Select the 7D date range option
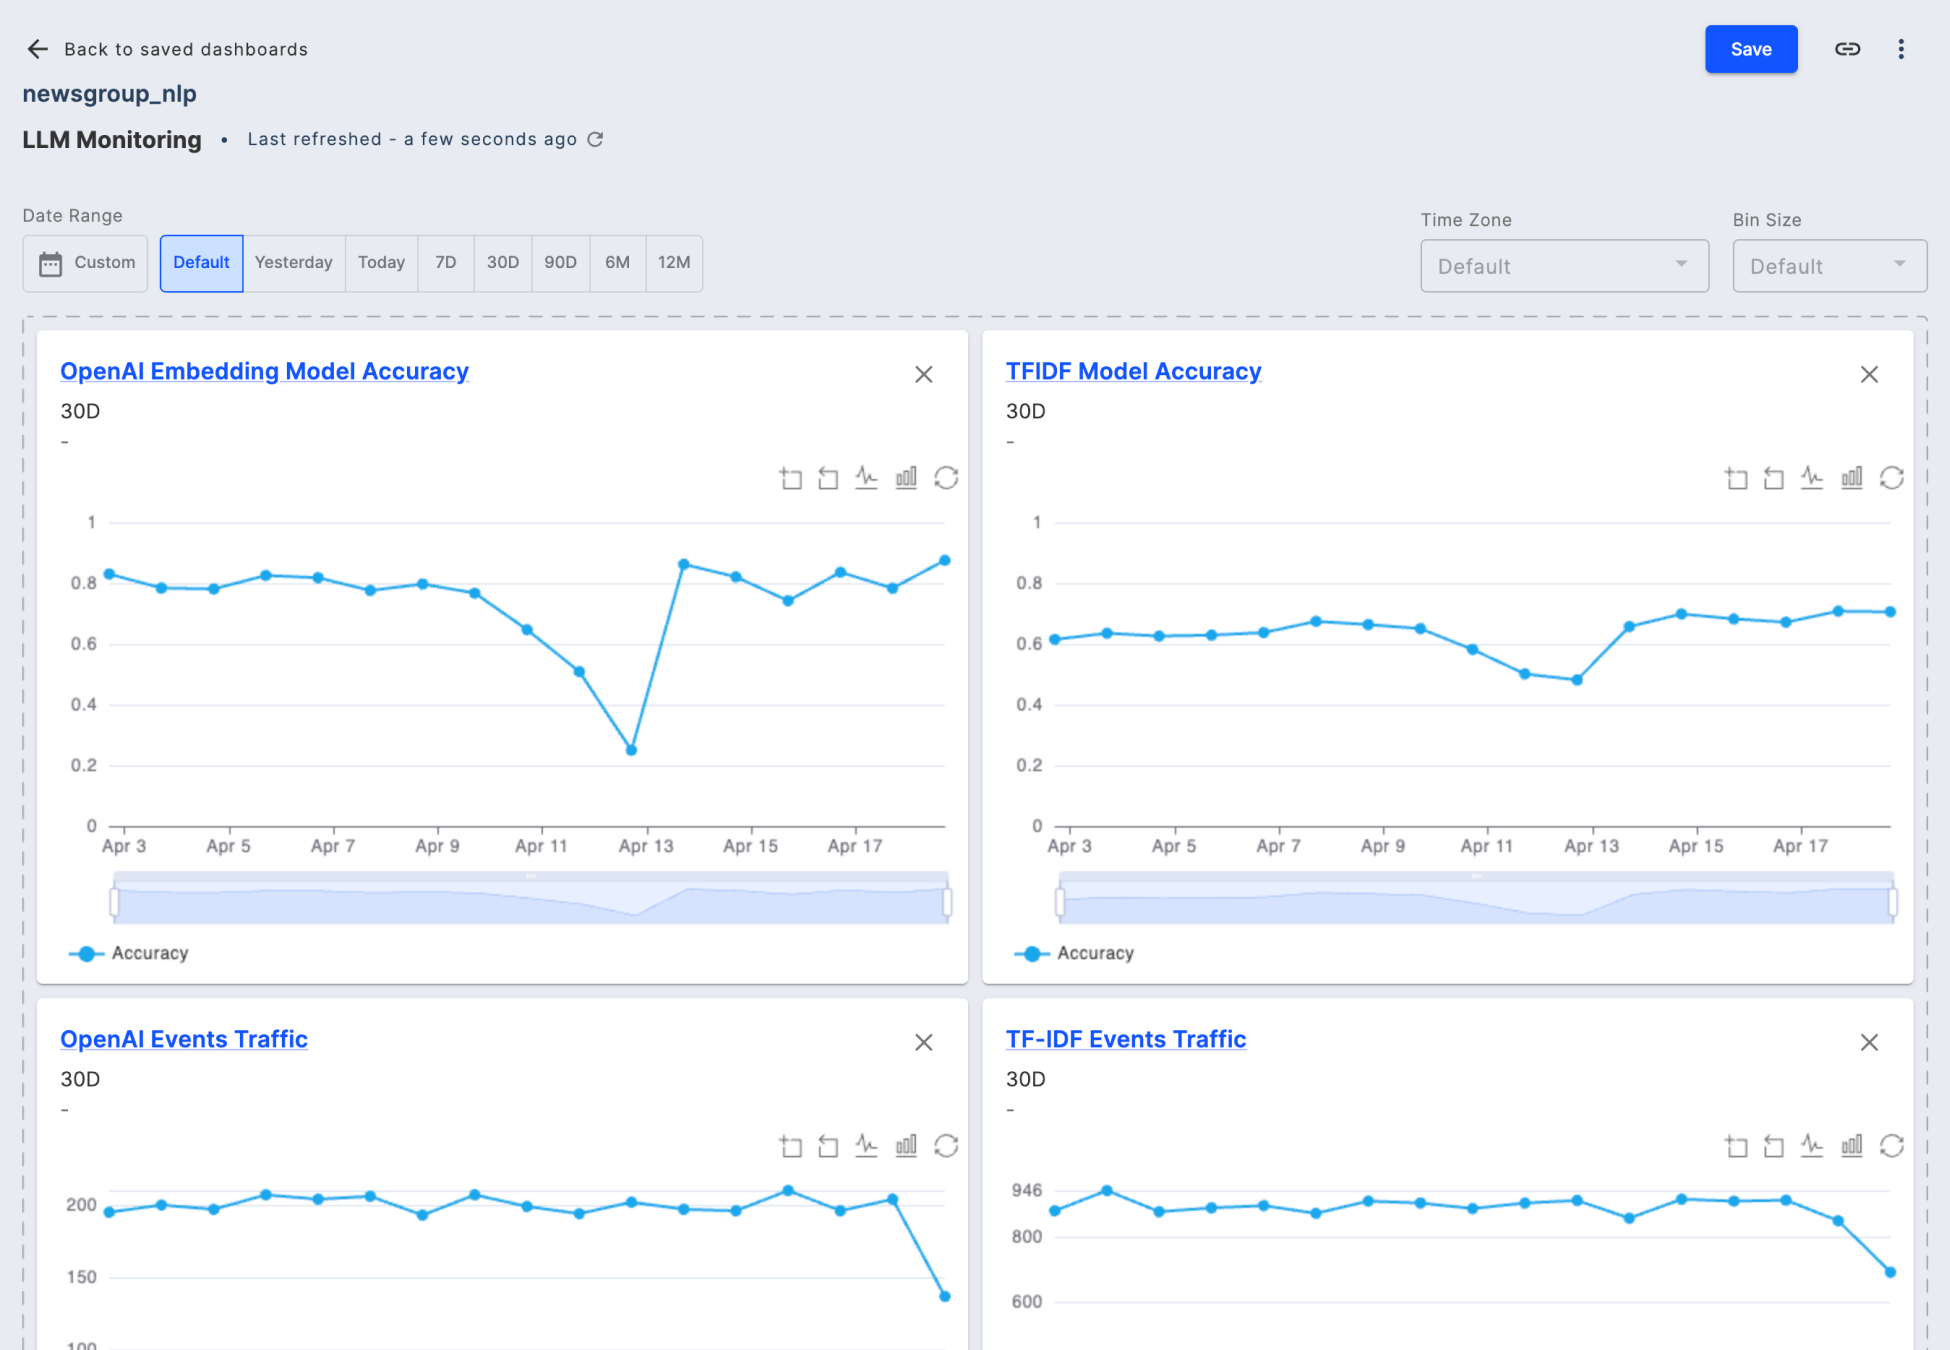Screen dimensions: 1950x1350 [444, 263]
